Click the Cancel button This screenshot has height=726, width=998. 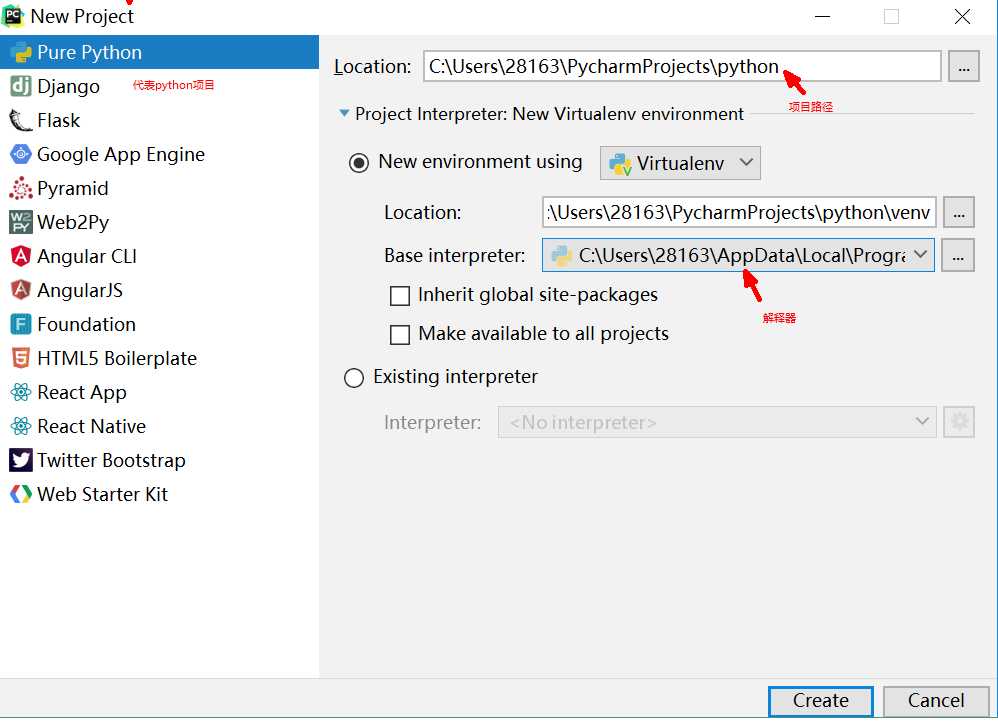(936, 701)
